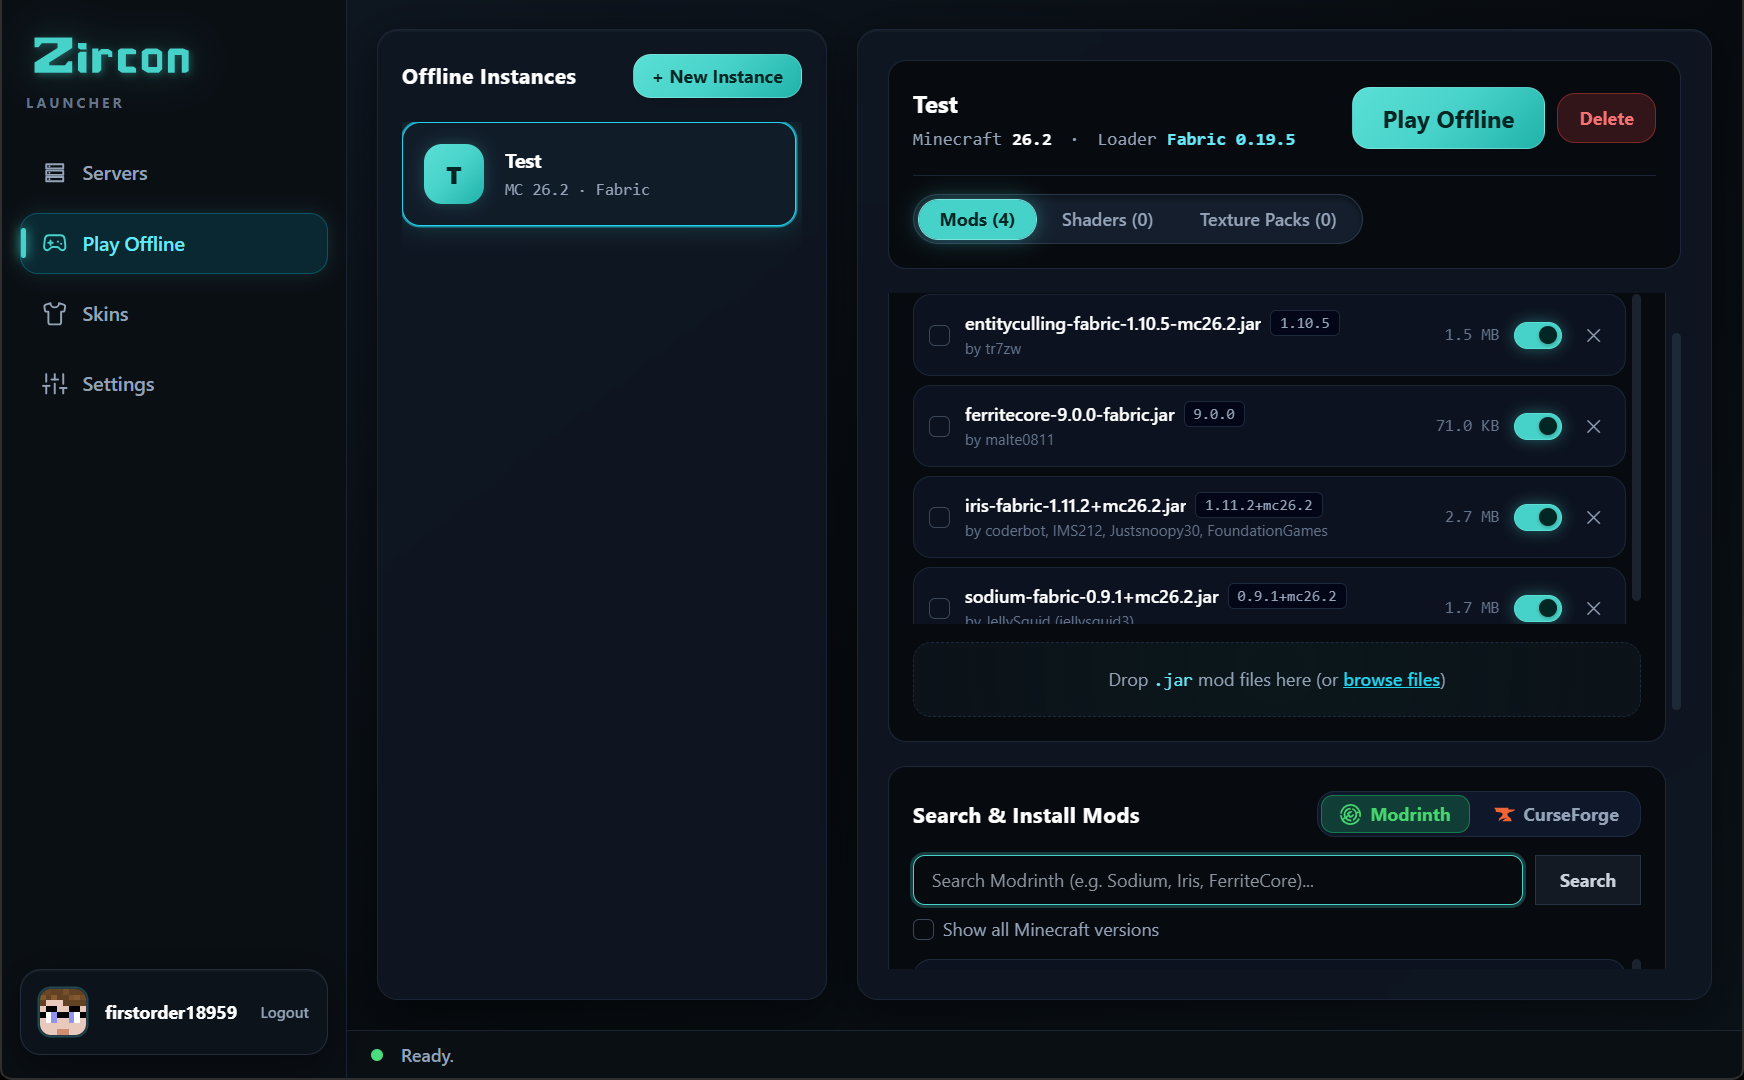
Task: Select Modrinth as mod source
Action: [1395, 815]
